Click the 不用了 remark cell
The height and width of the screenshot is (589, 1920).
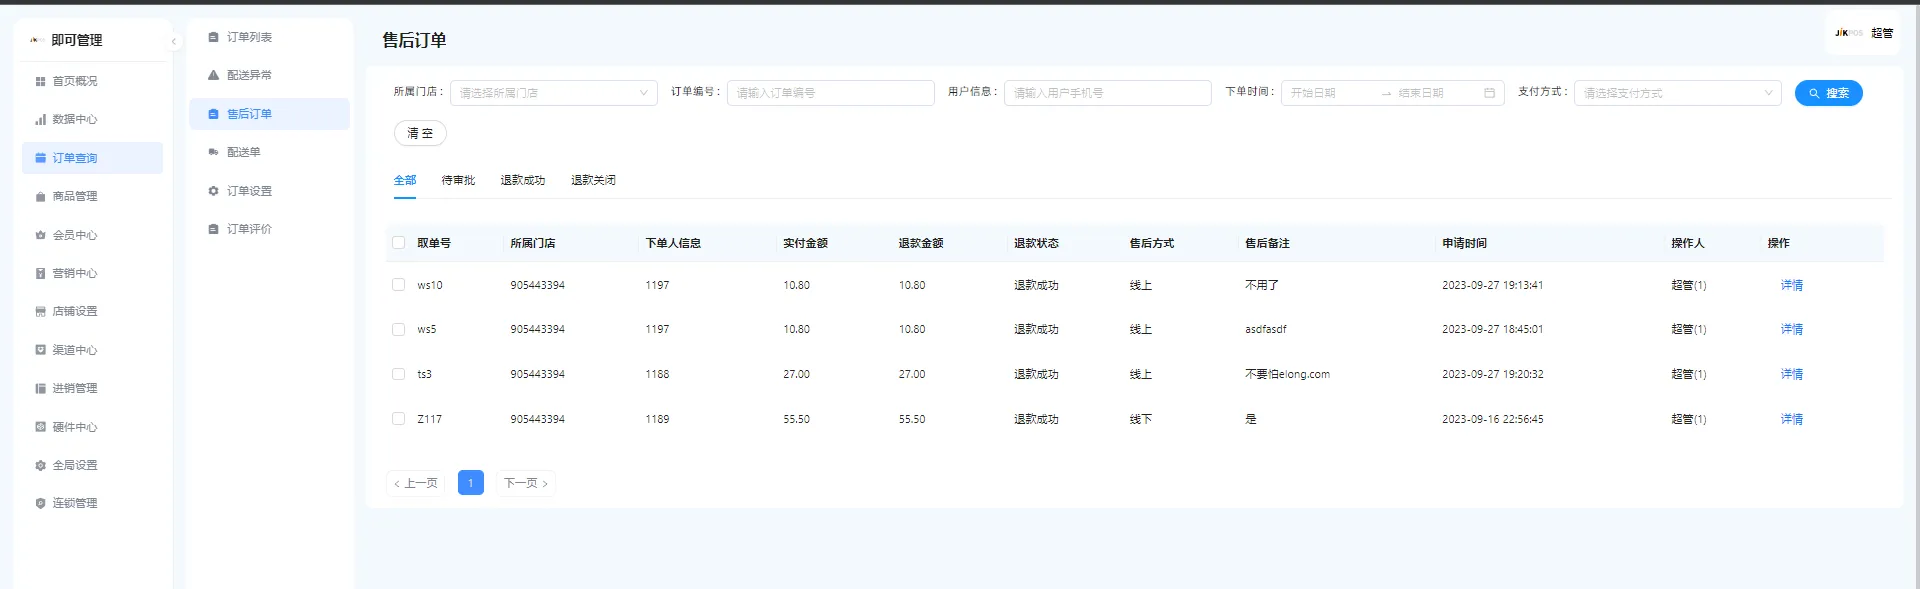pos(1262,285)
